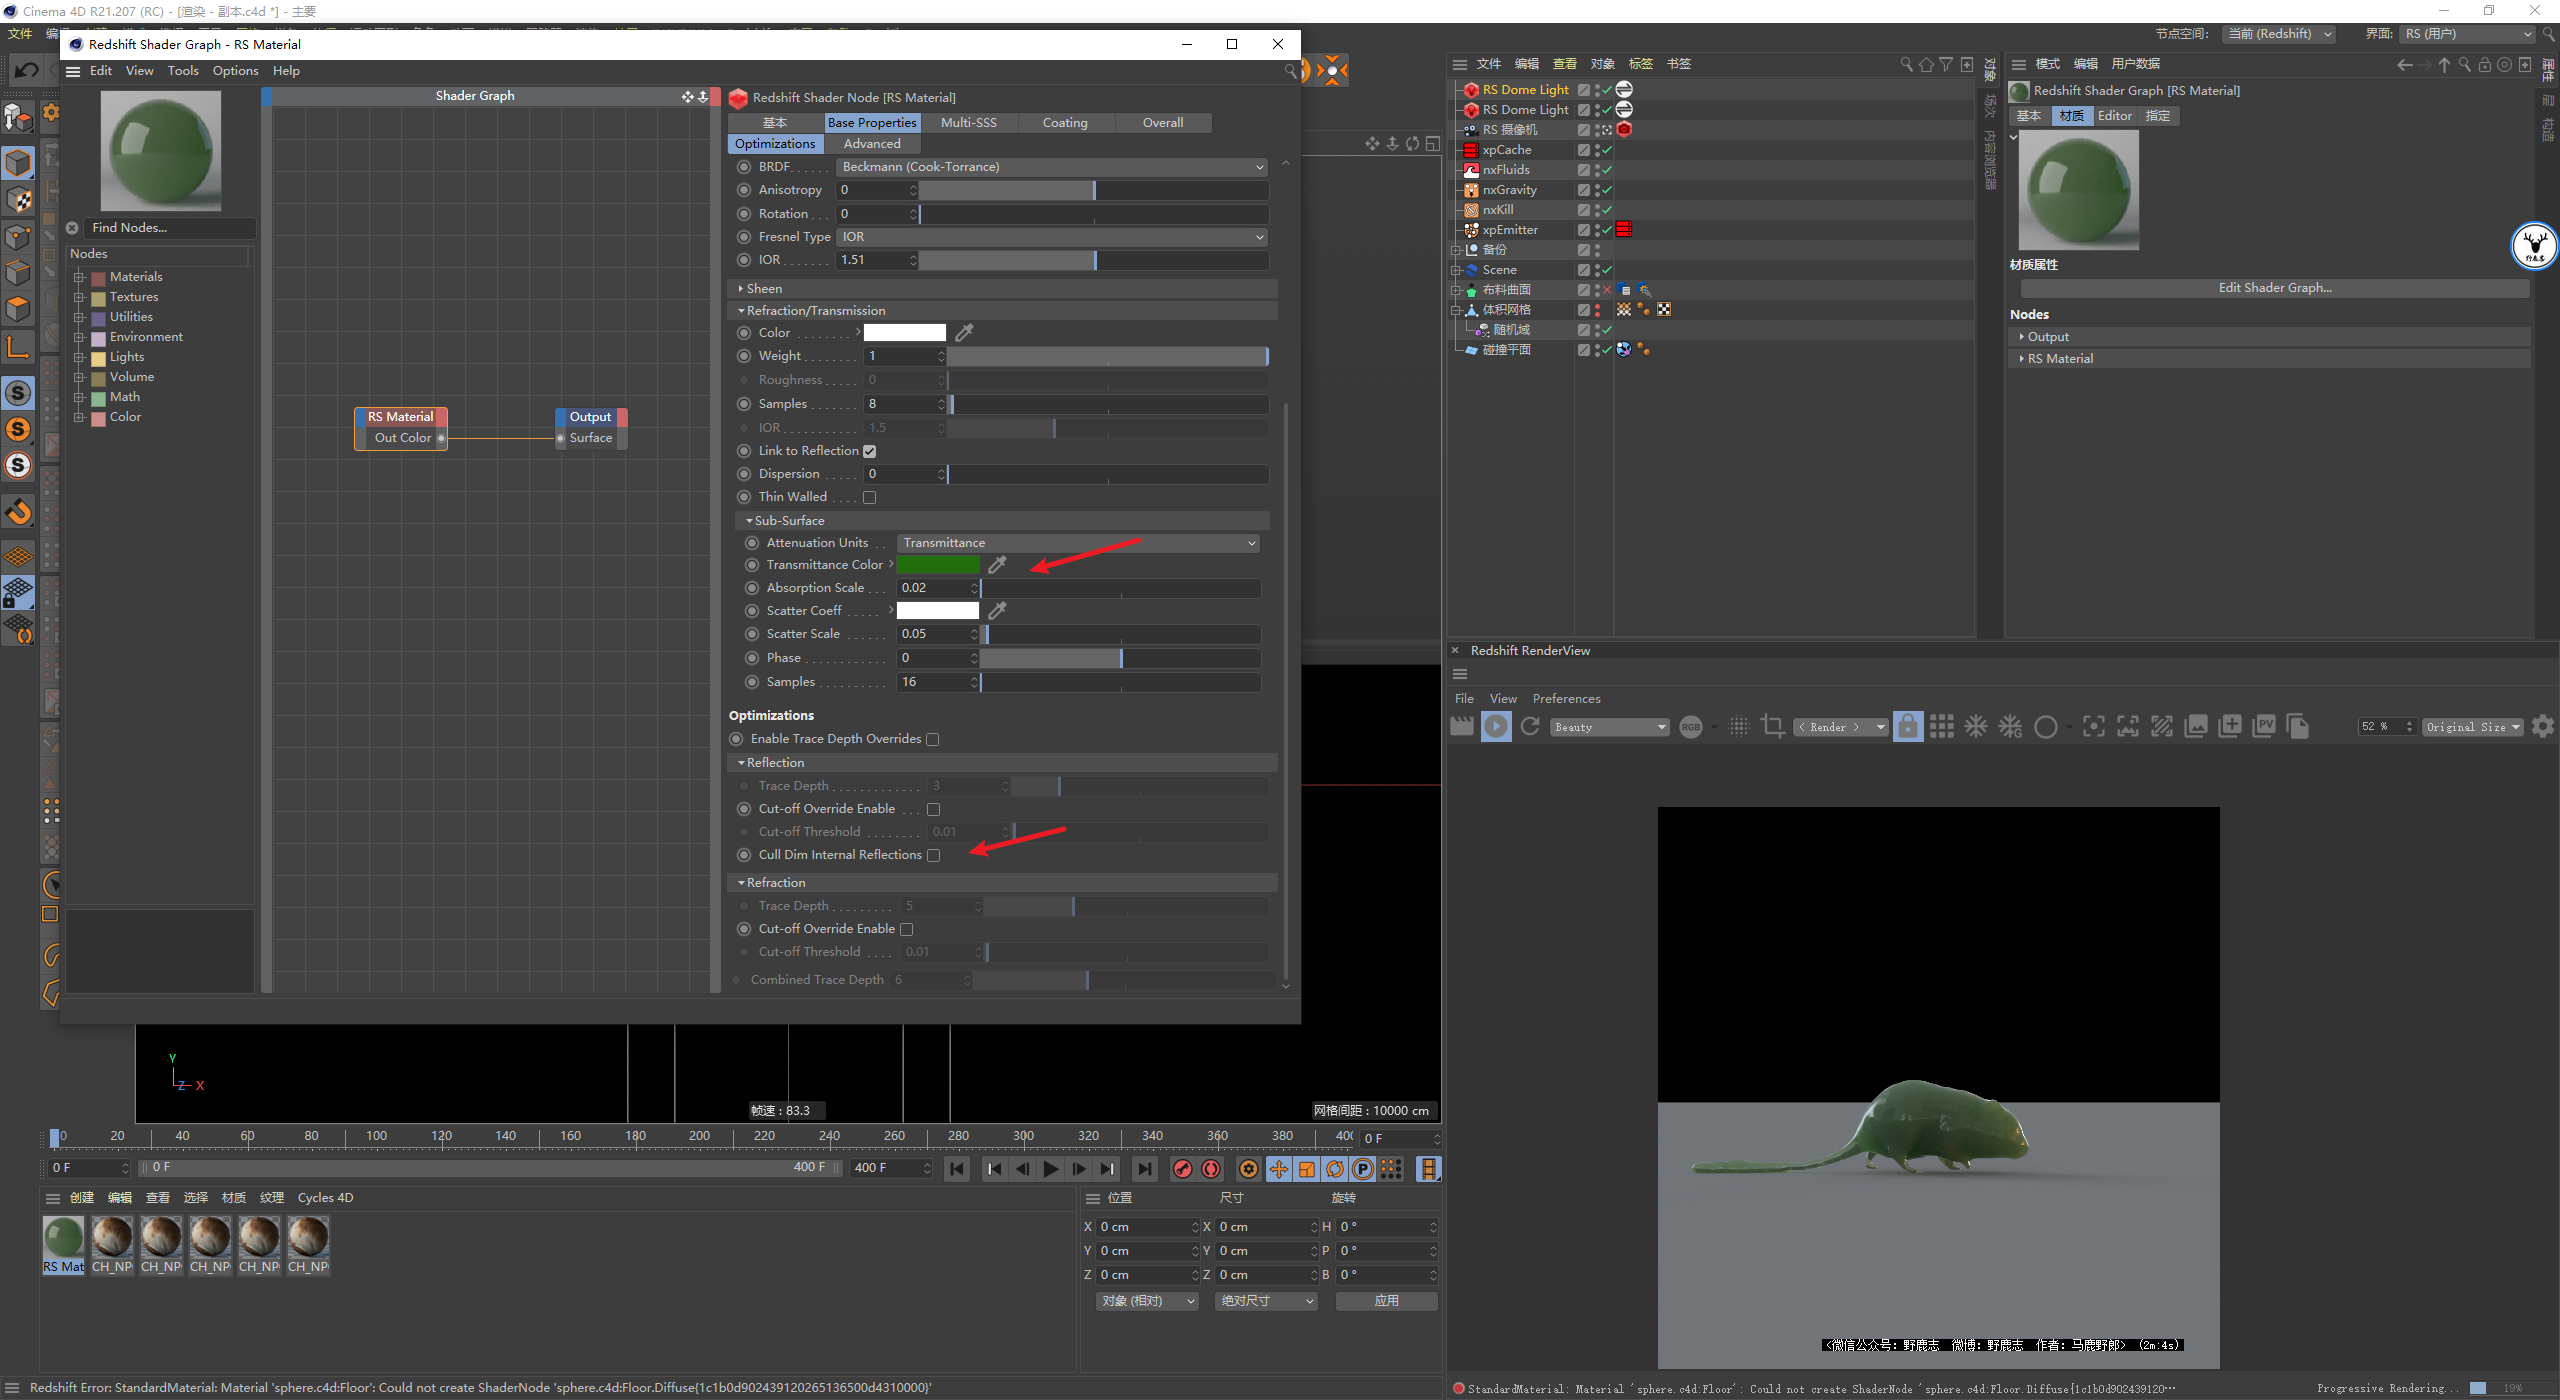2560x1400 pixels.
Task: Click the RenderView refresh icon
Action: 1530,727
